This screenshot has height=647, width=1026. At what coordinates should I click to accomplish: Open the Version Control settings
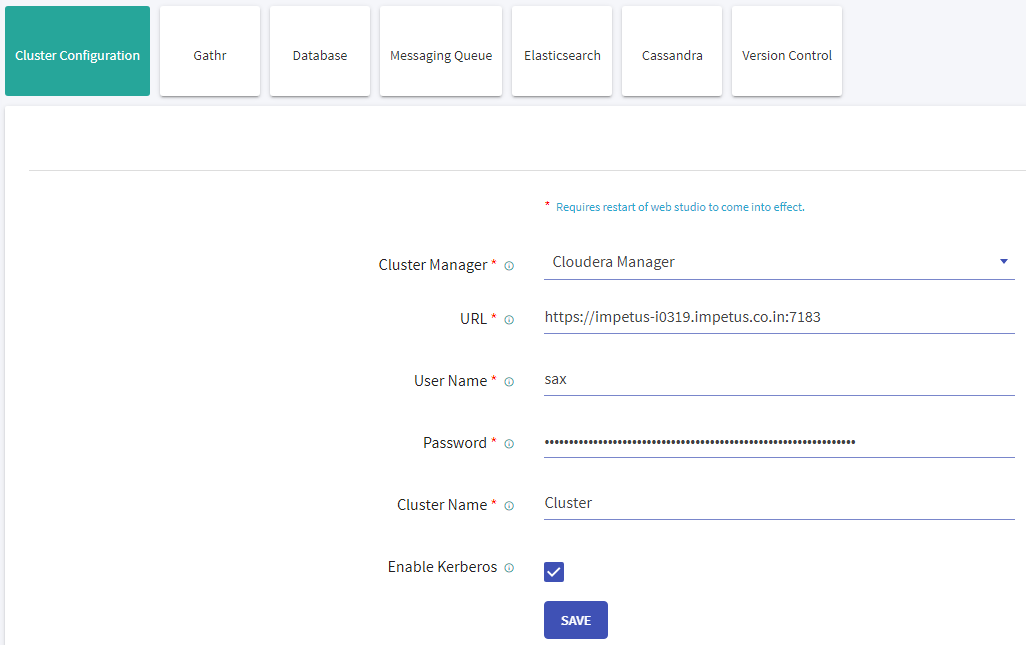click(x=787, y=51)
